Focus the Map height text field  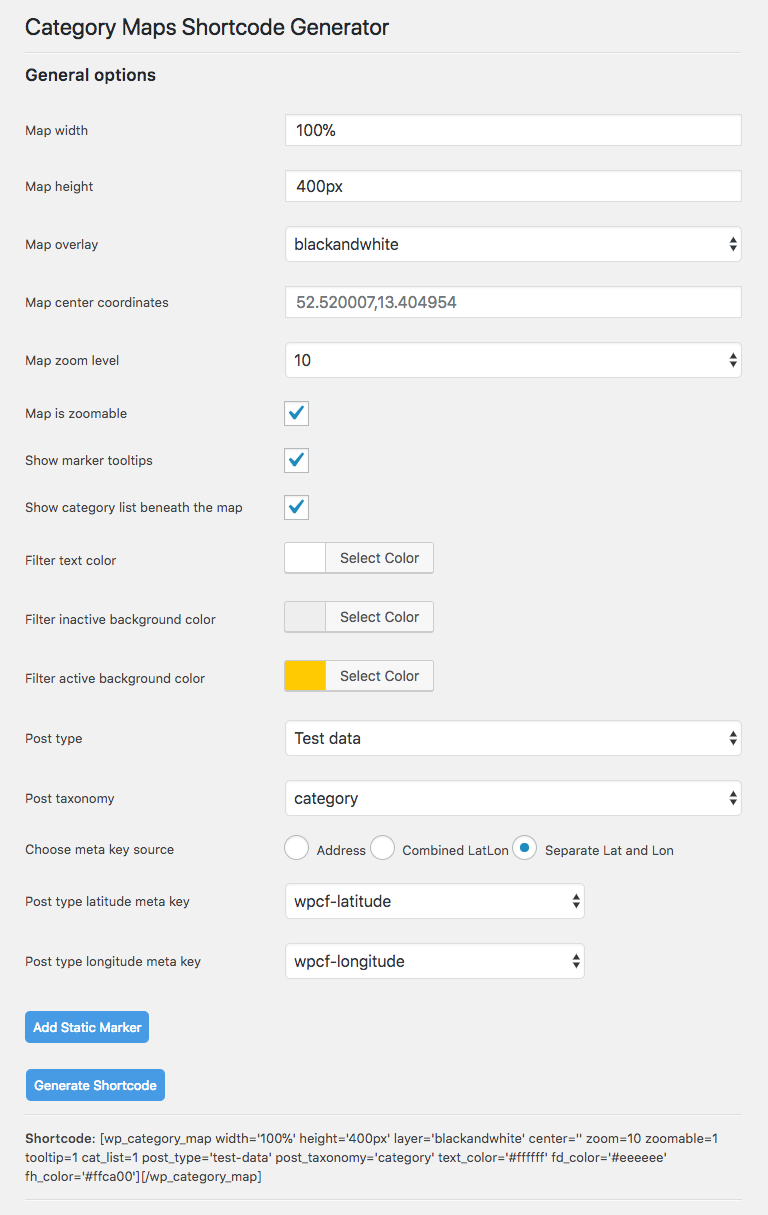click(x=513, y=187)
